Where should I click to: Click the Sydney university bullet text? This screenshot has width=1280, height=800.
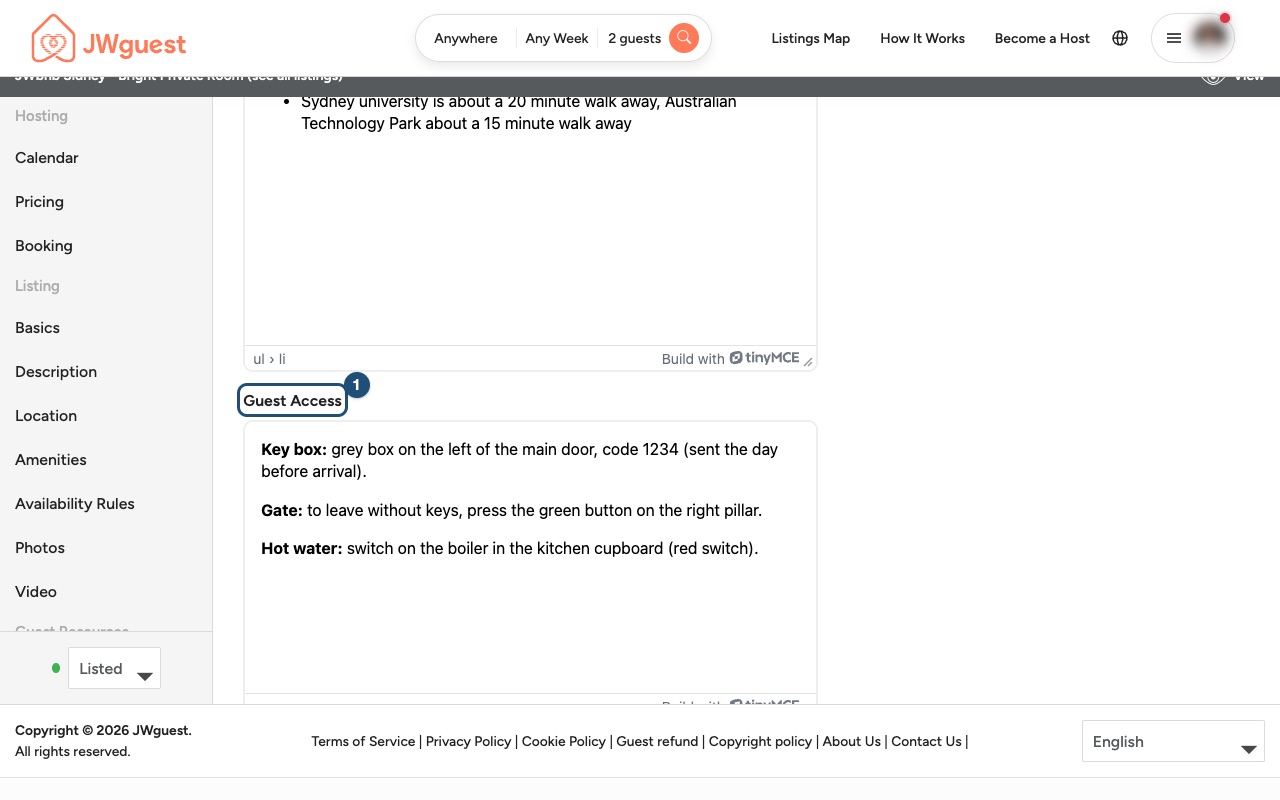[x=518, y=113]
